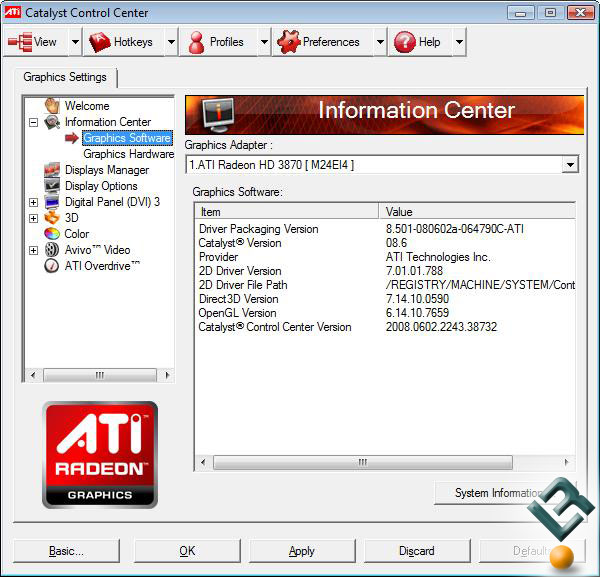Click the Digital Panel (DVI) 3 monitor icon

[52, 202]
